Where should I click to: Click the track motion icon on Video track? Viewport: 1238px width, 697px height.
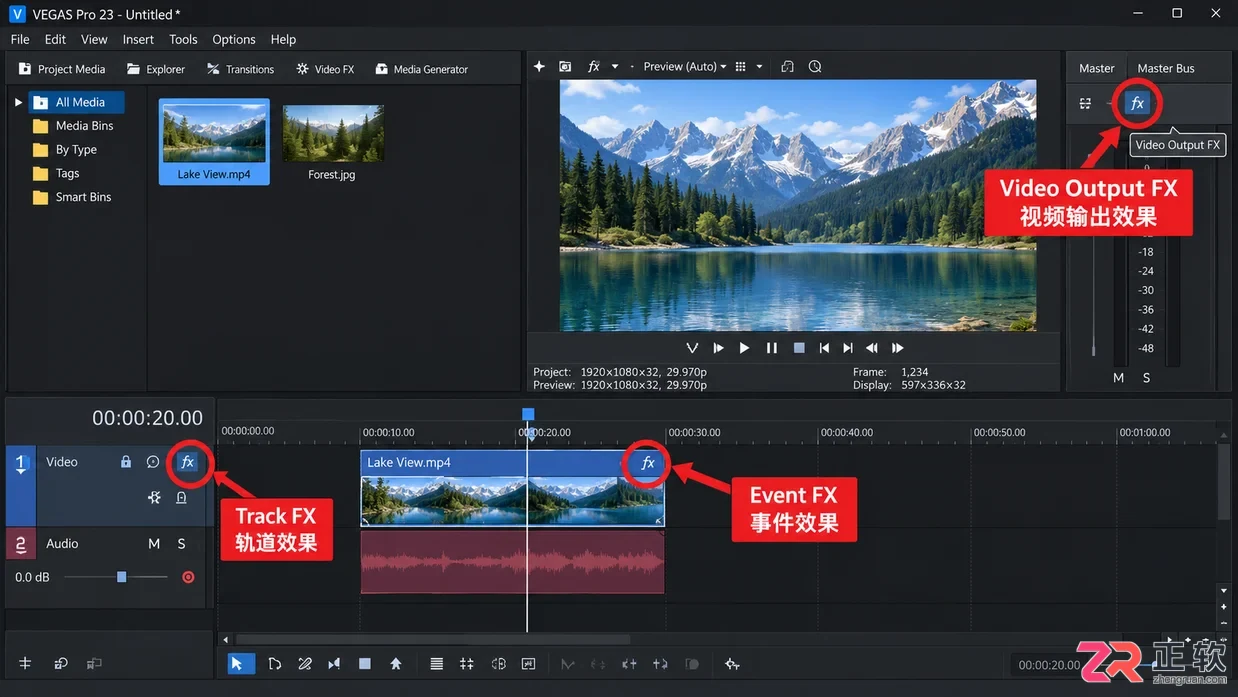[x=154, y=497]
